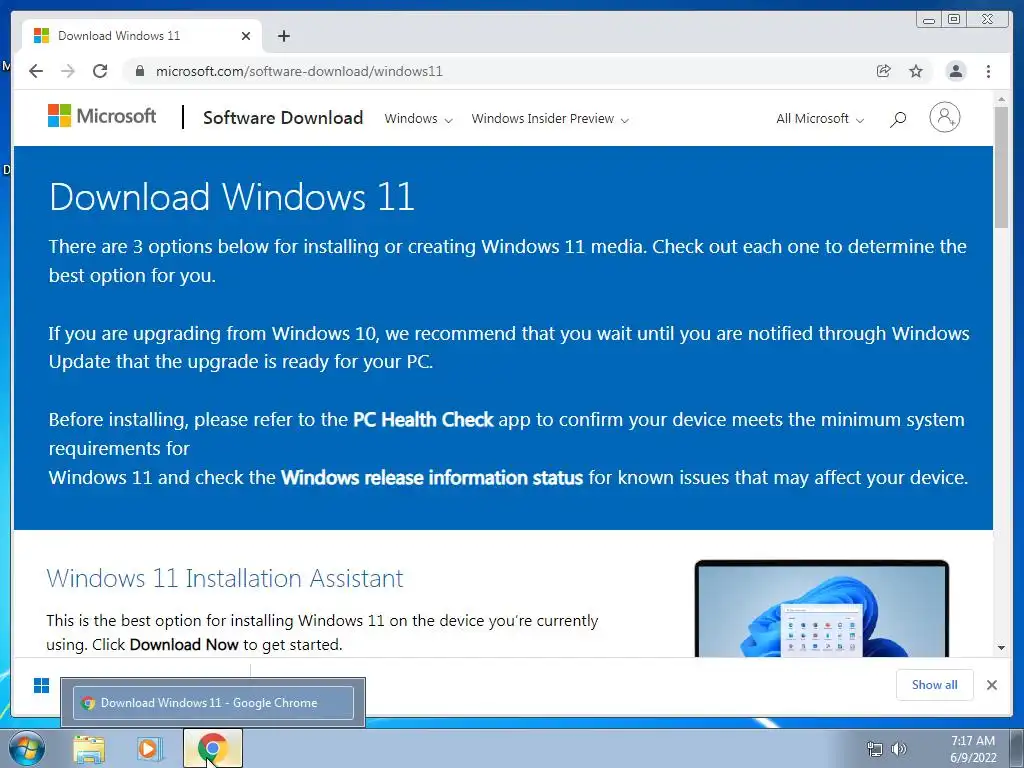Launch Windows Media Player from taskbar
Image resolution: width=1024 pixels, height=768 pixels.
click(x=150, y=749)
